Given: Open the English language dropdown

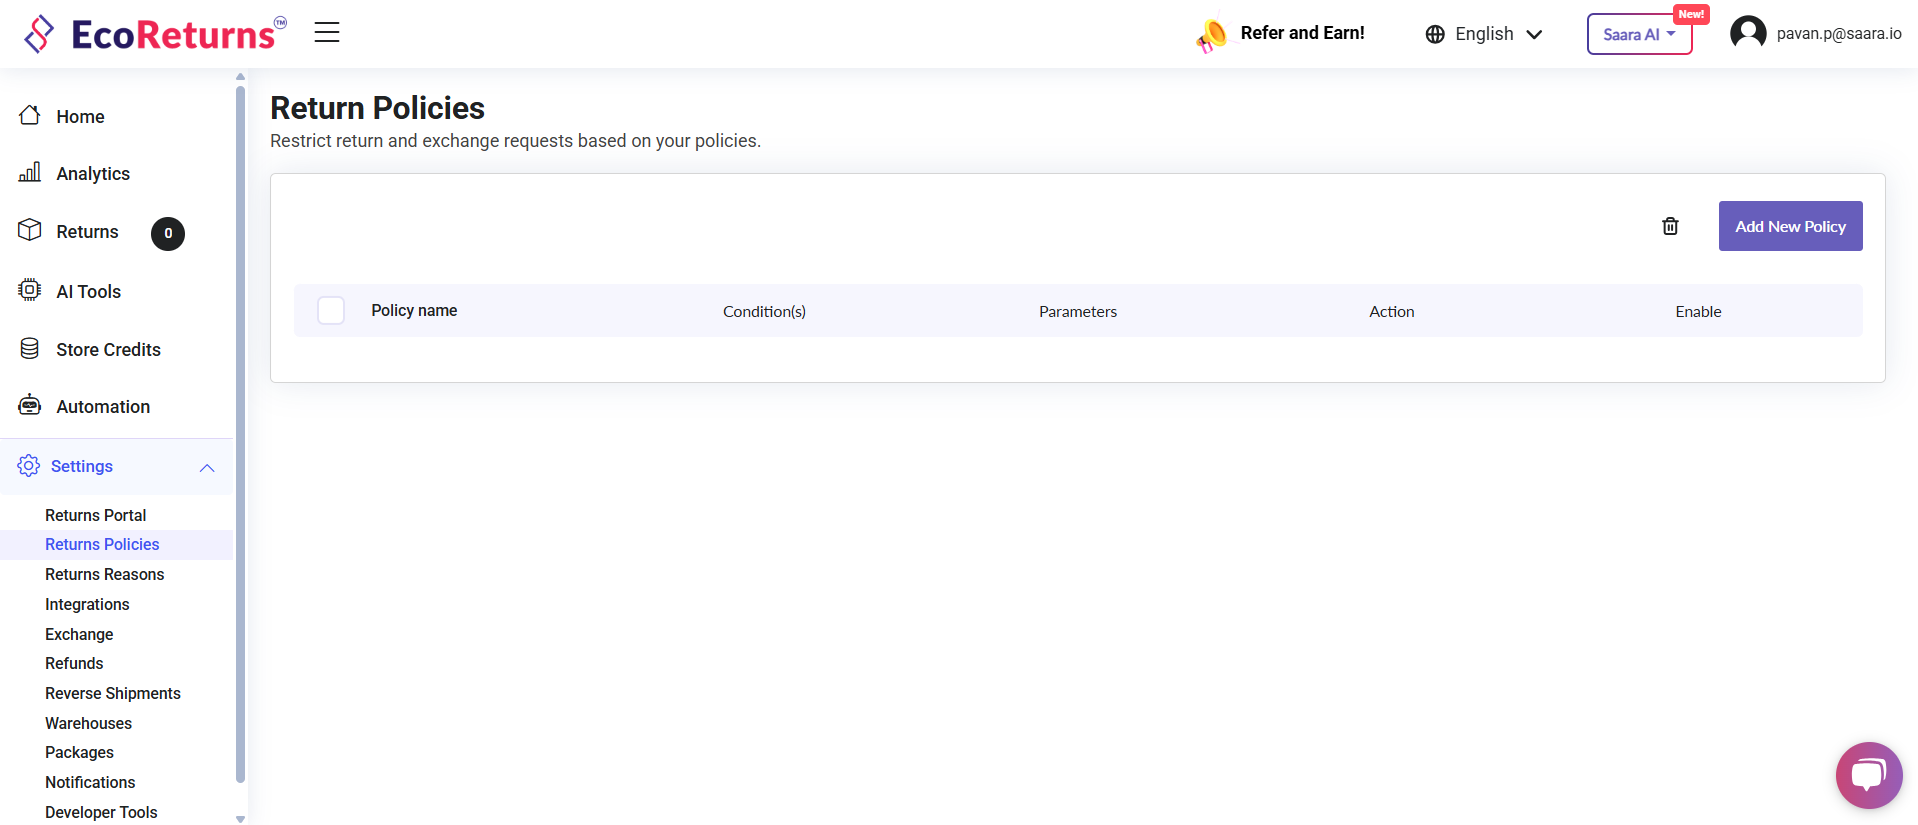Looking at the screenshot, I should pos(1484,34).
